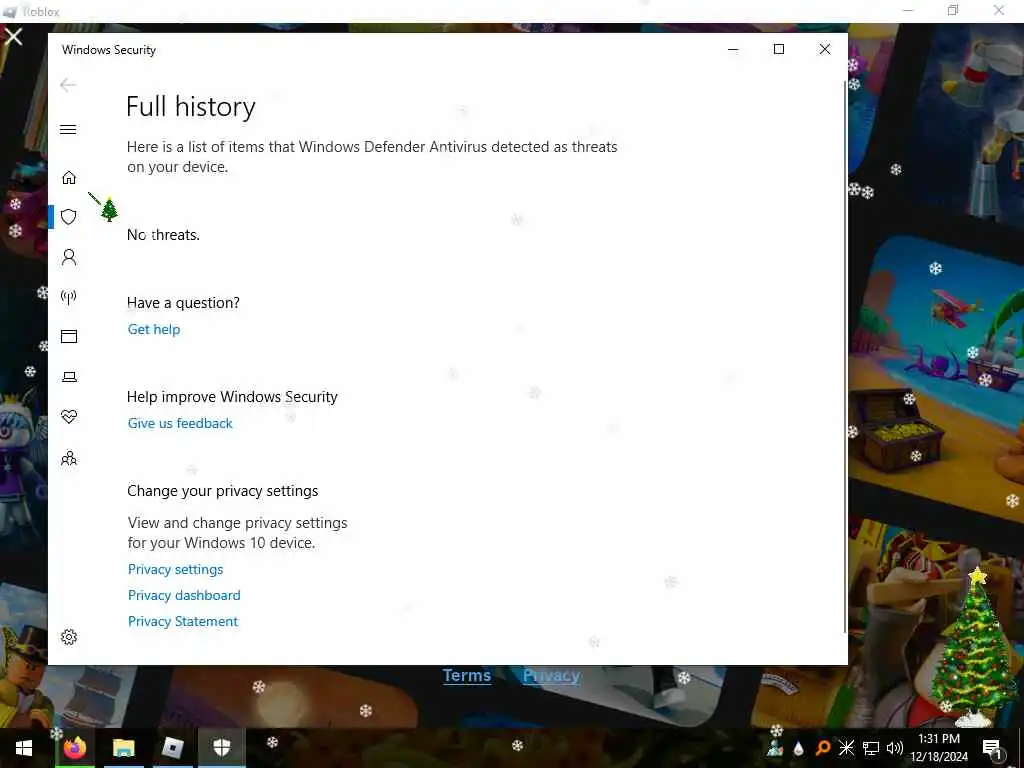The width and height of the screenshot is (1024, 768).
Task: Open File Explorer from the taskbar
Action: point(123,748)
